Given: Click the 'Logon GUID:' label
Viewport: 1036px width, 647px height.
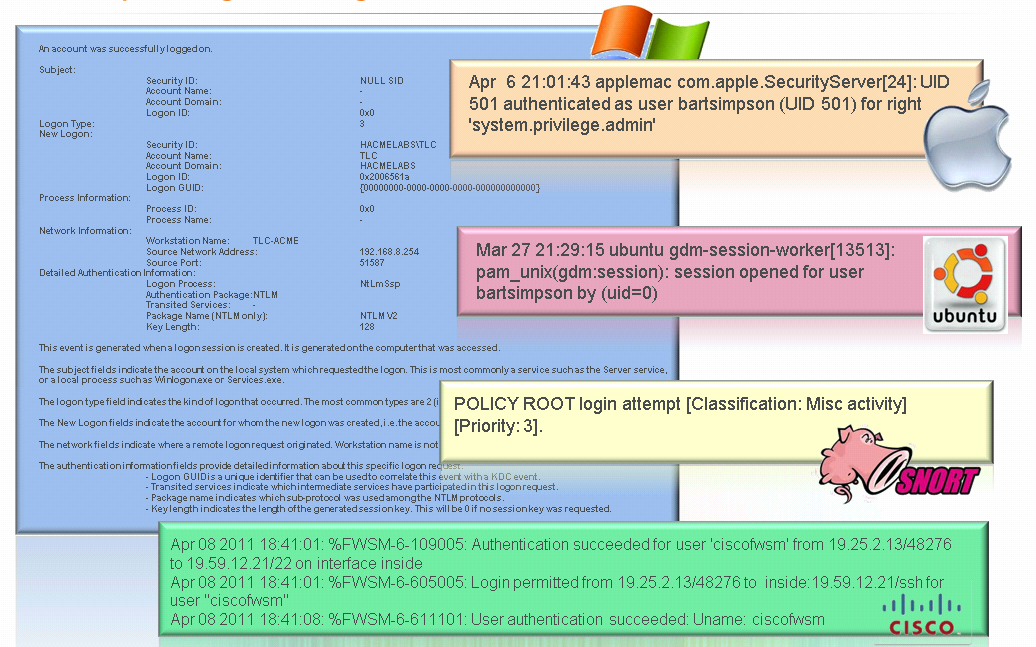Looking at the screenshot, I should point(174,188).
